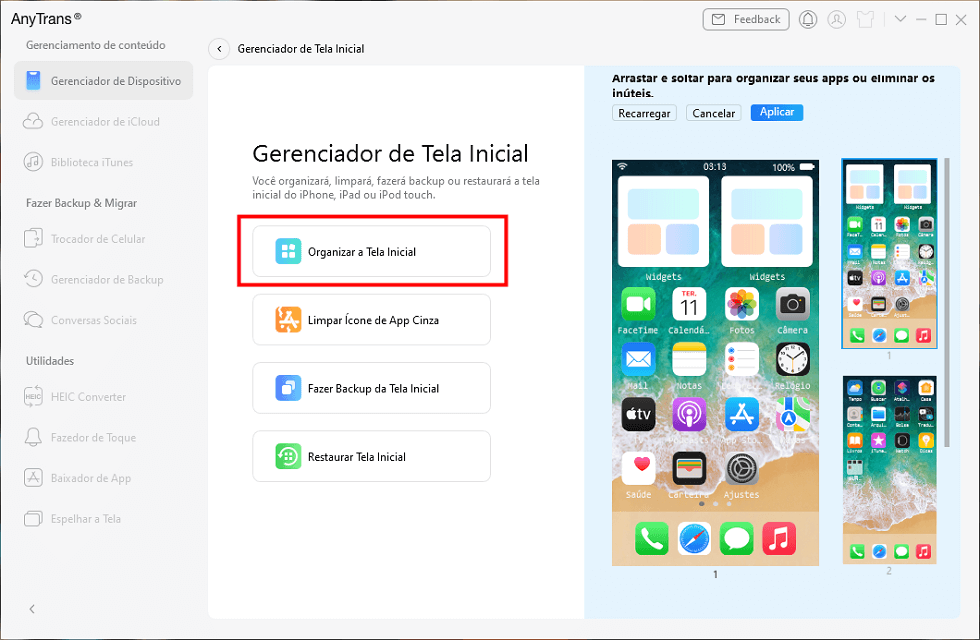Open Gerenciador de Dispositivo in sidebar
The width and height of the screenshot is (980, 640).
point(103,81)
